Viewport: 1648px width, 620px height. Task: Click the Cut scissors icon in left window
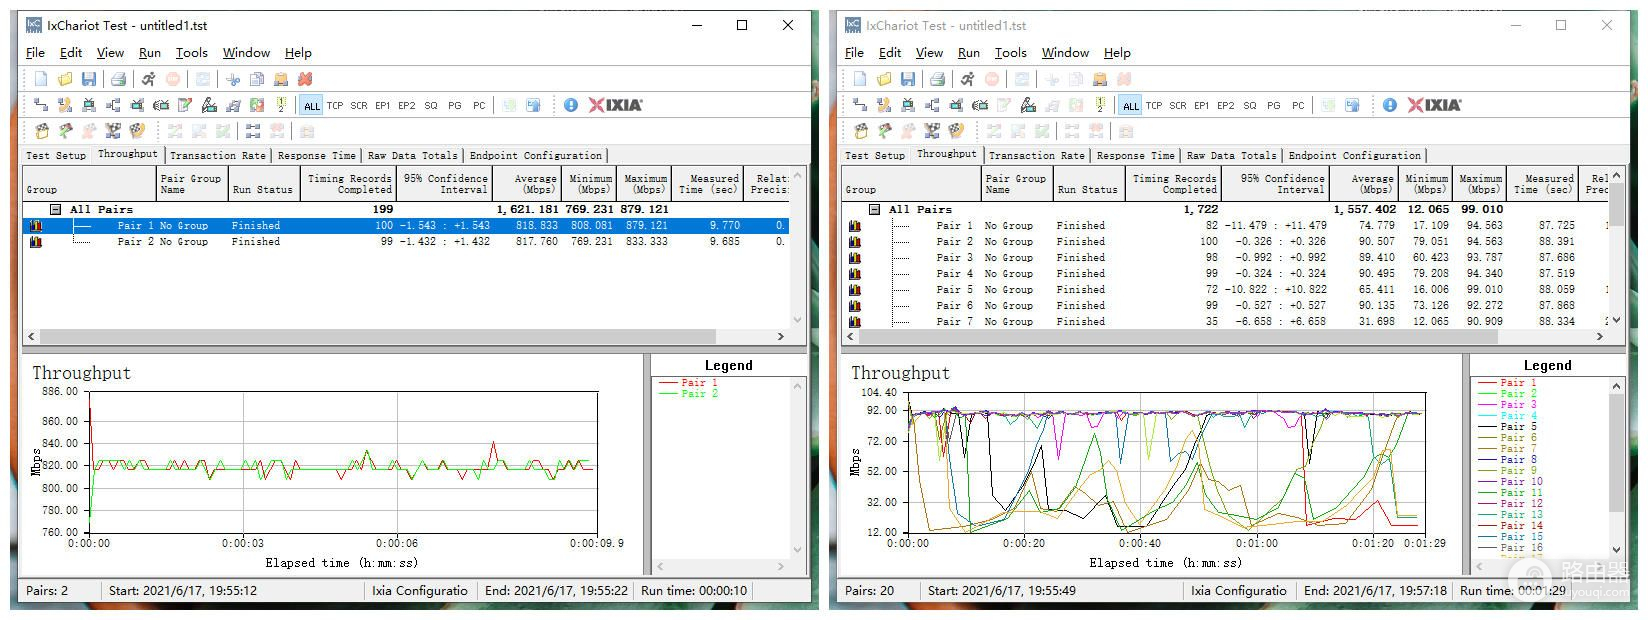coord(233,79)
